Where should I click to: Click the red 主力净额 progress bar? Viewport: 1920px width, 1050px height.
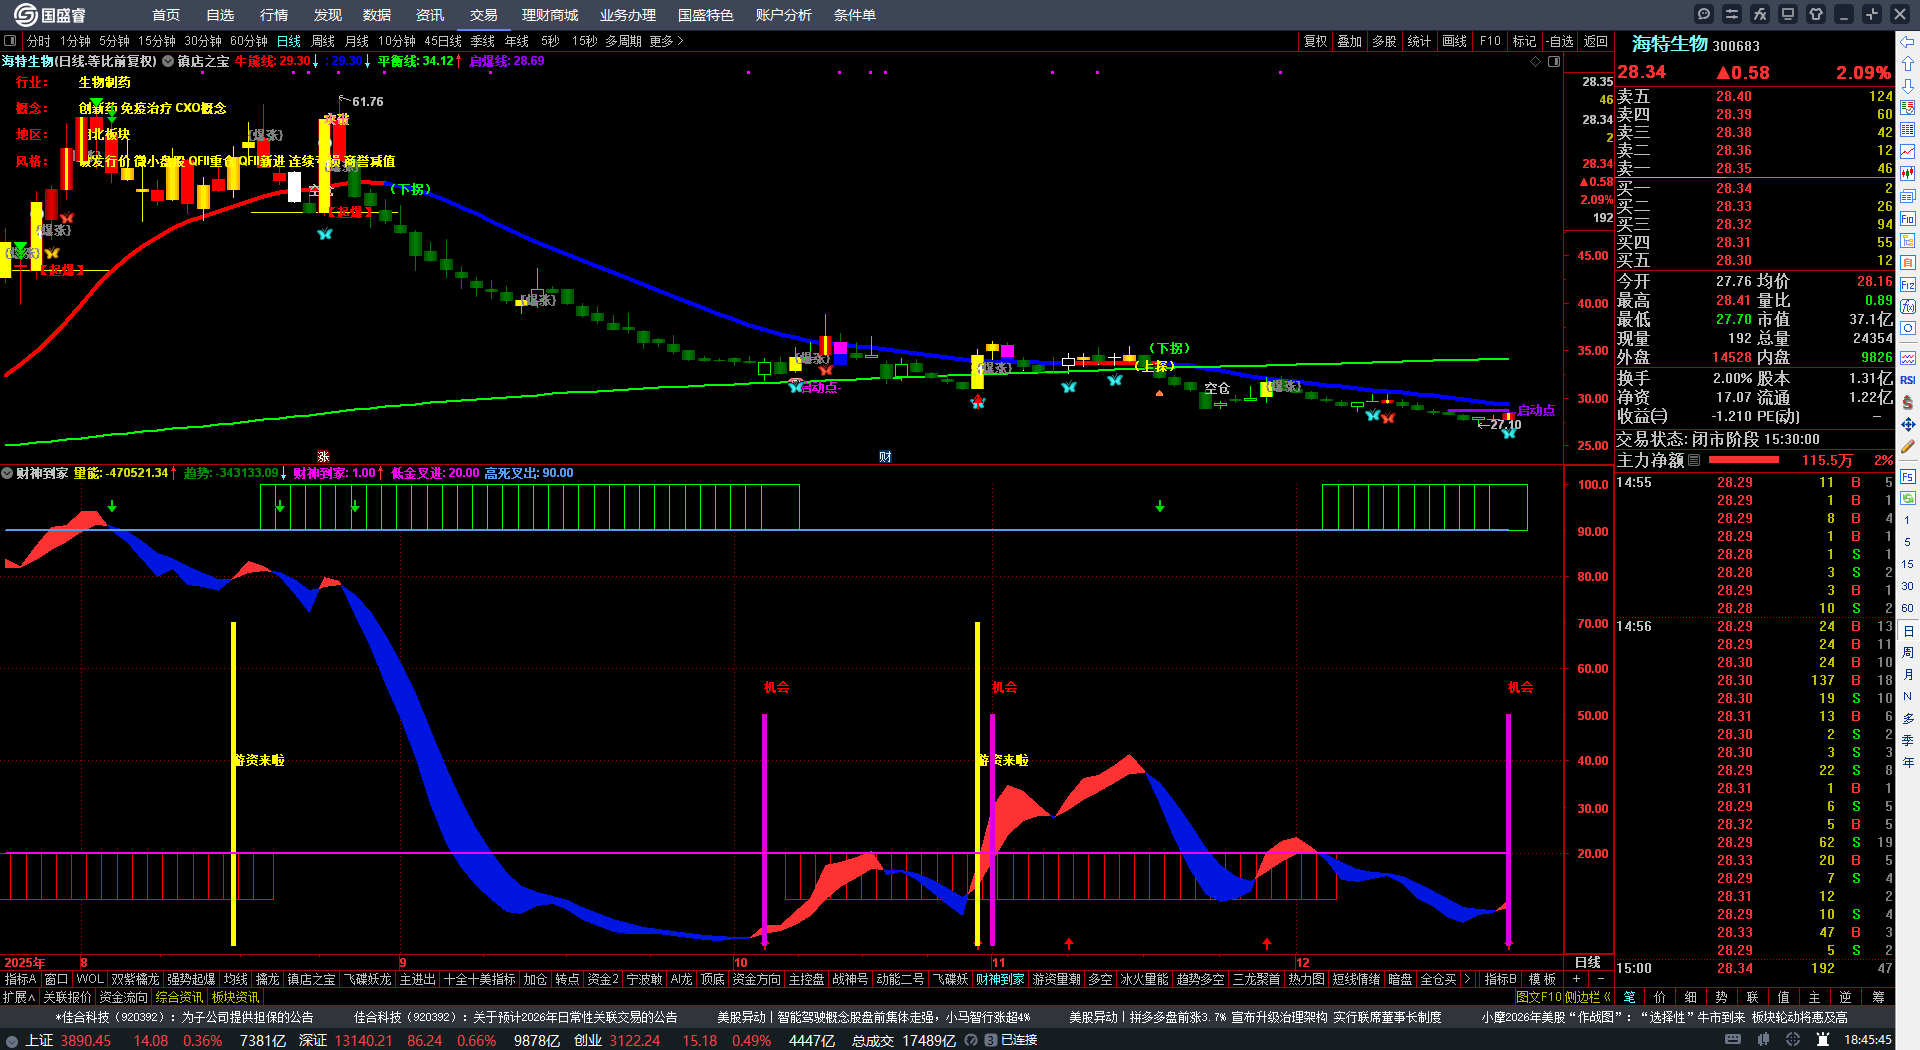(1744, 460)
